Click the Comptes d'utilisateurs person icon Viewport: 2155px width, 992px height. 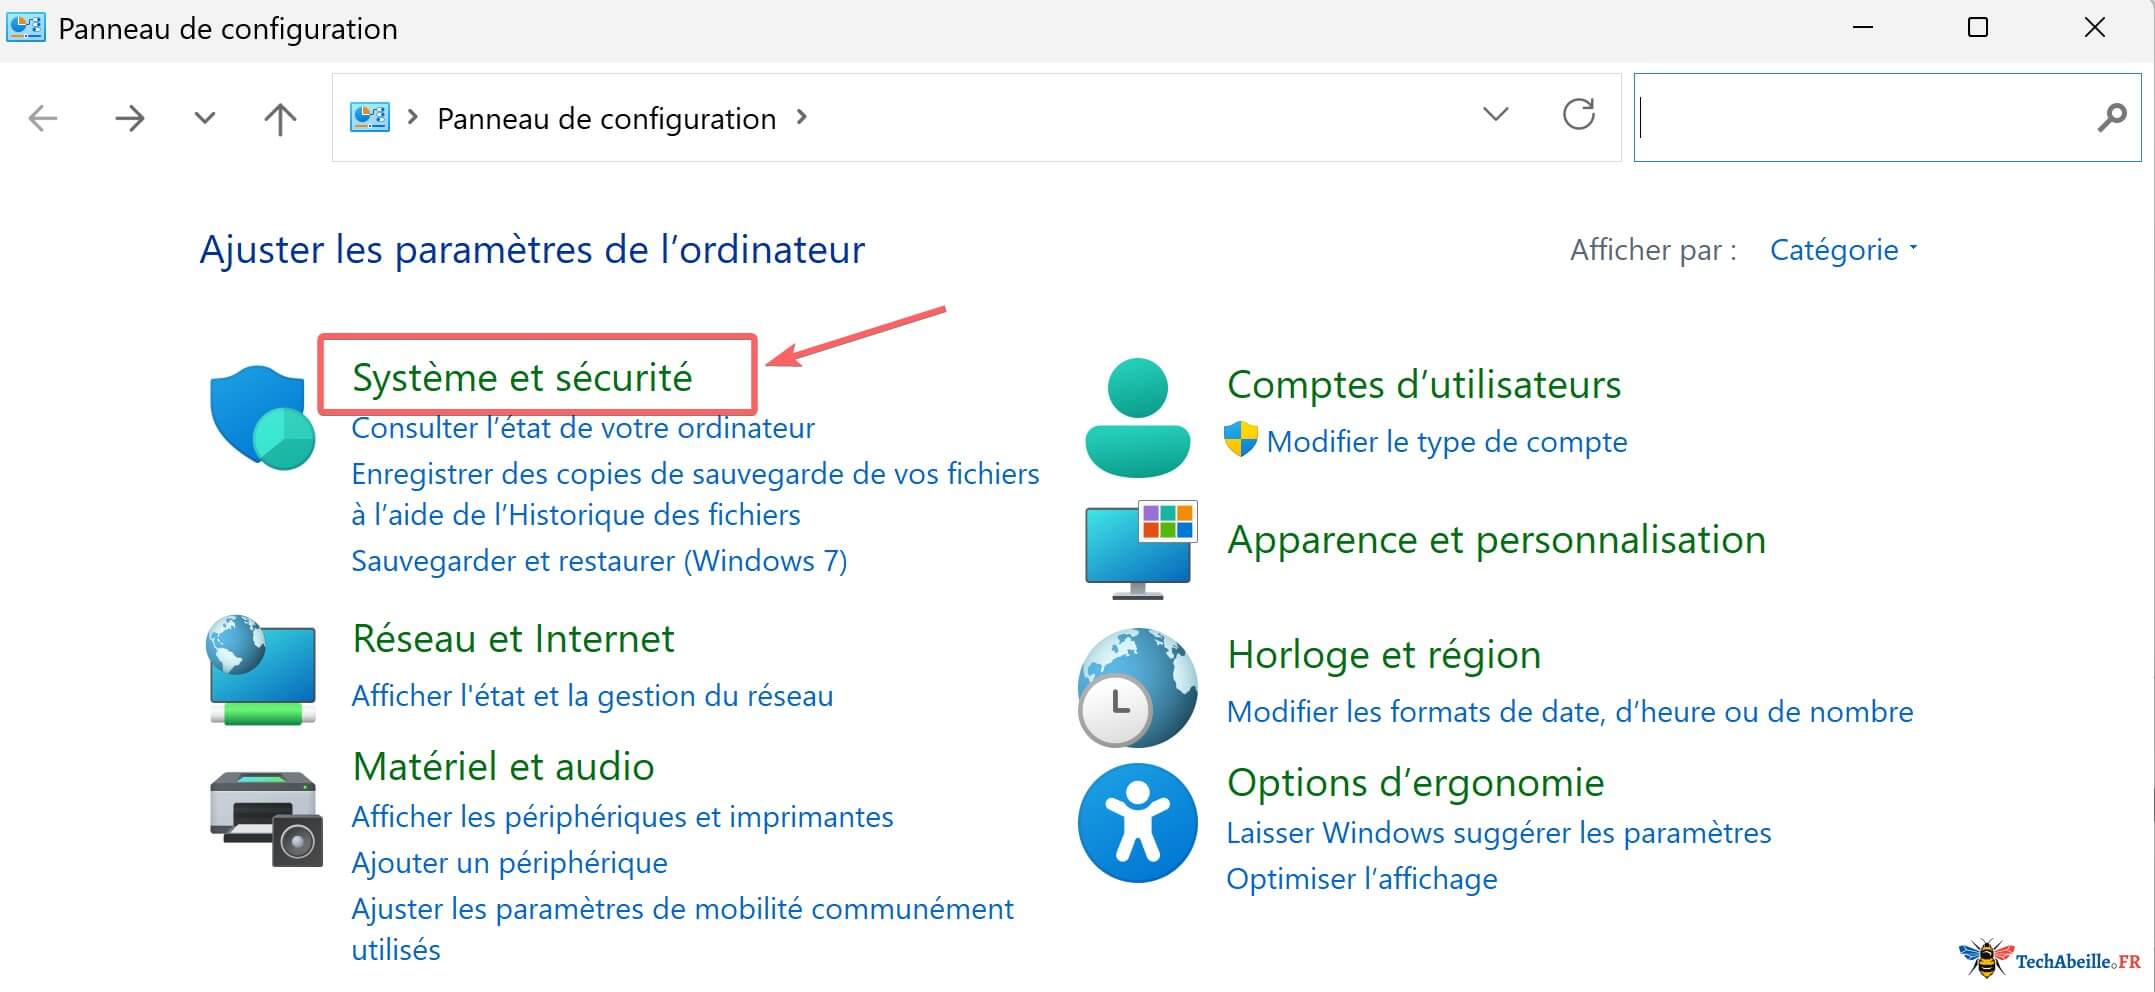1137,413
